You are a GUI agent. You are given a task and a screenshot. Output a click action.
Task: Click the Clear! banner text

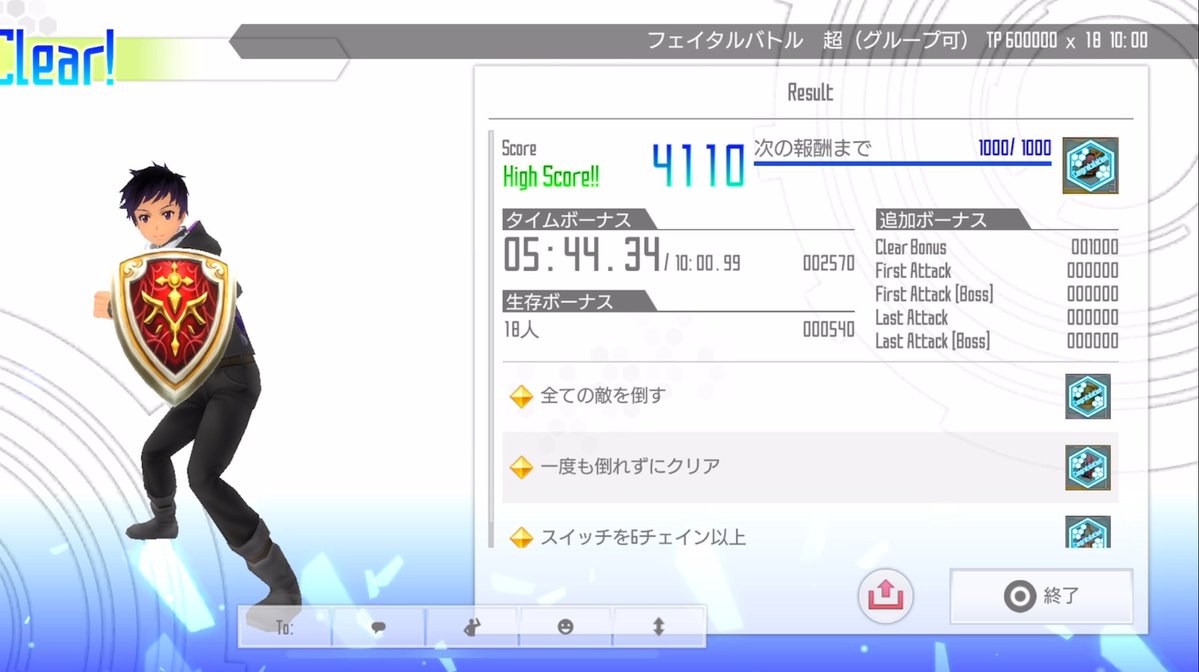[57, 57]
